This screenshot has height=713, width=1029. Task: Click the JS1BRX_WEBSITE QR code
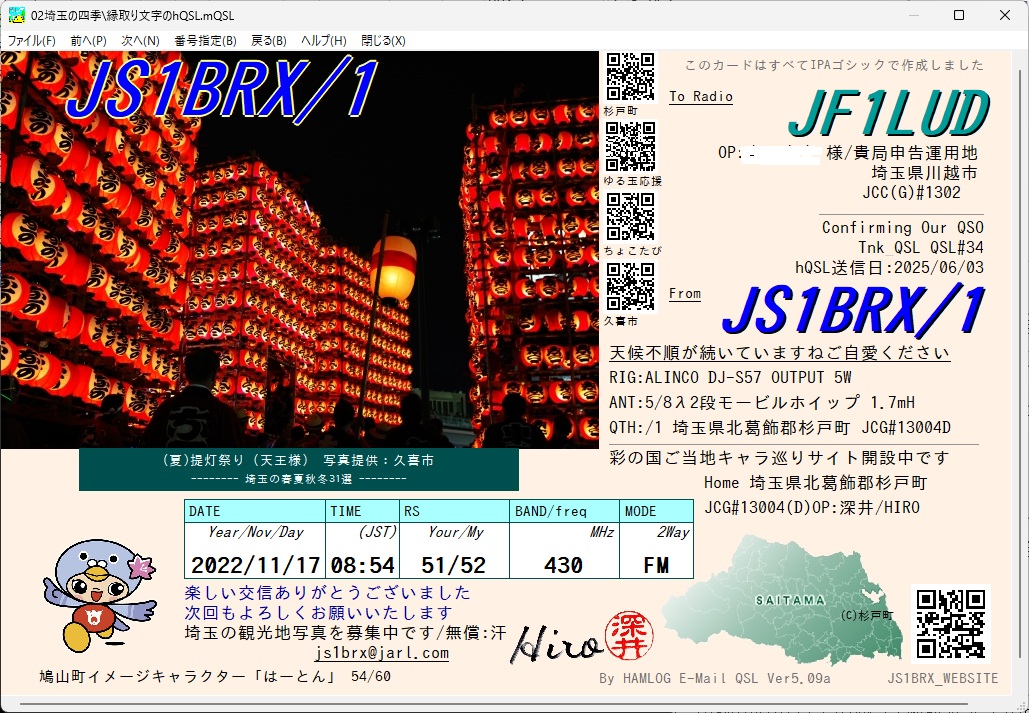point(951,623)
